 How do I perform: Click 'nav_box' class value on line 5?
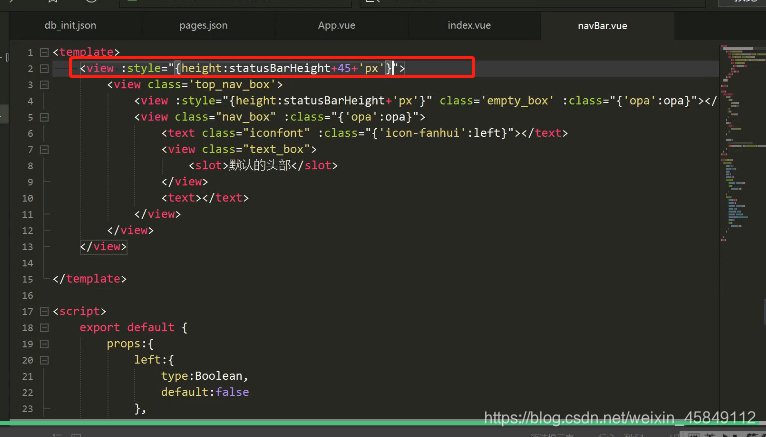[246, 117]
